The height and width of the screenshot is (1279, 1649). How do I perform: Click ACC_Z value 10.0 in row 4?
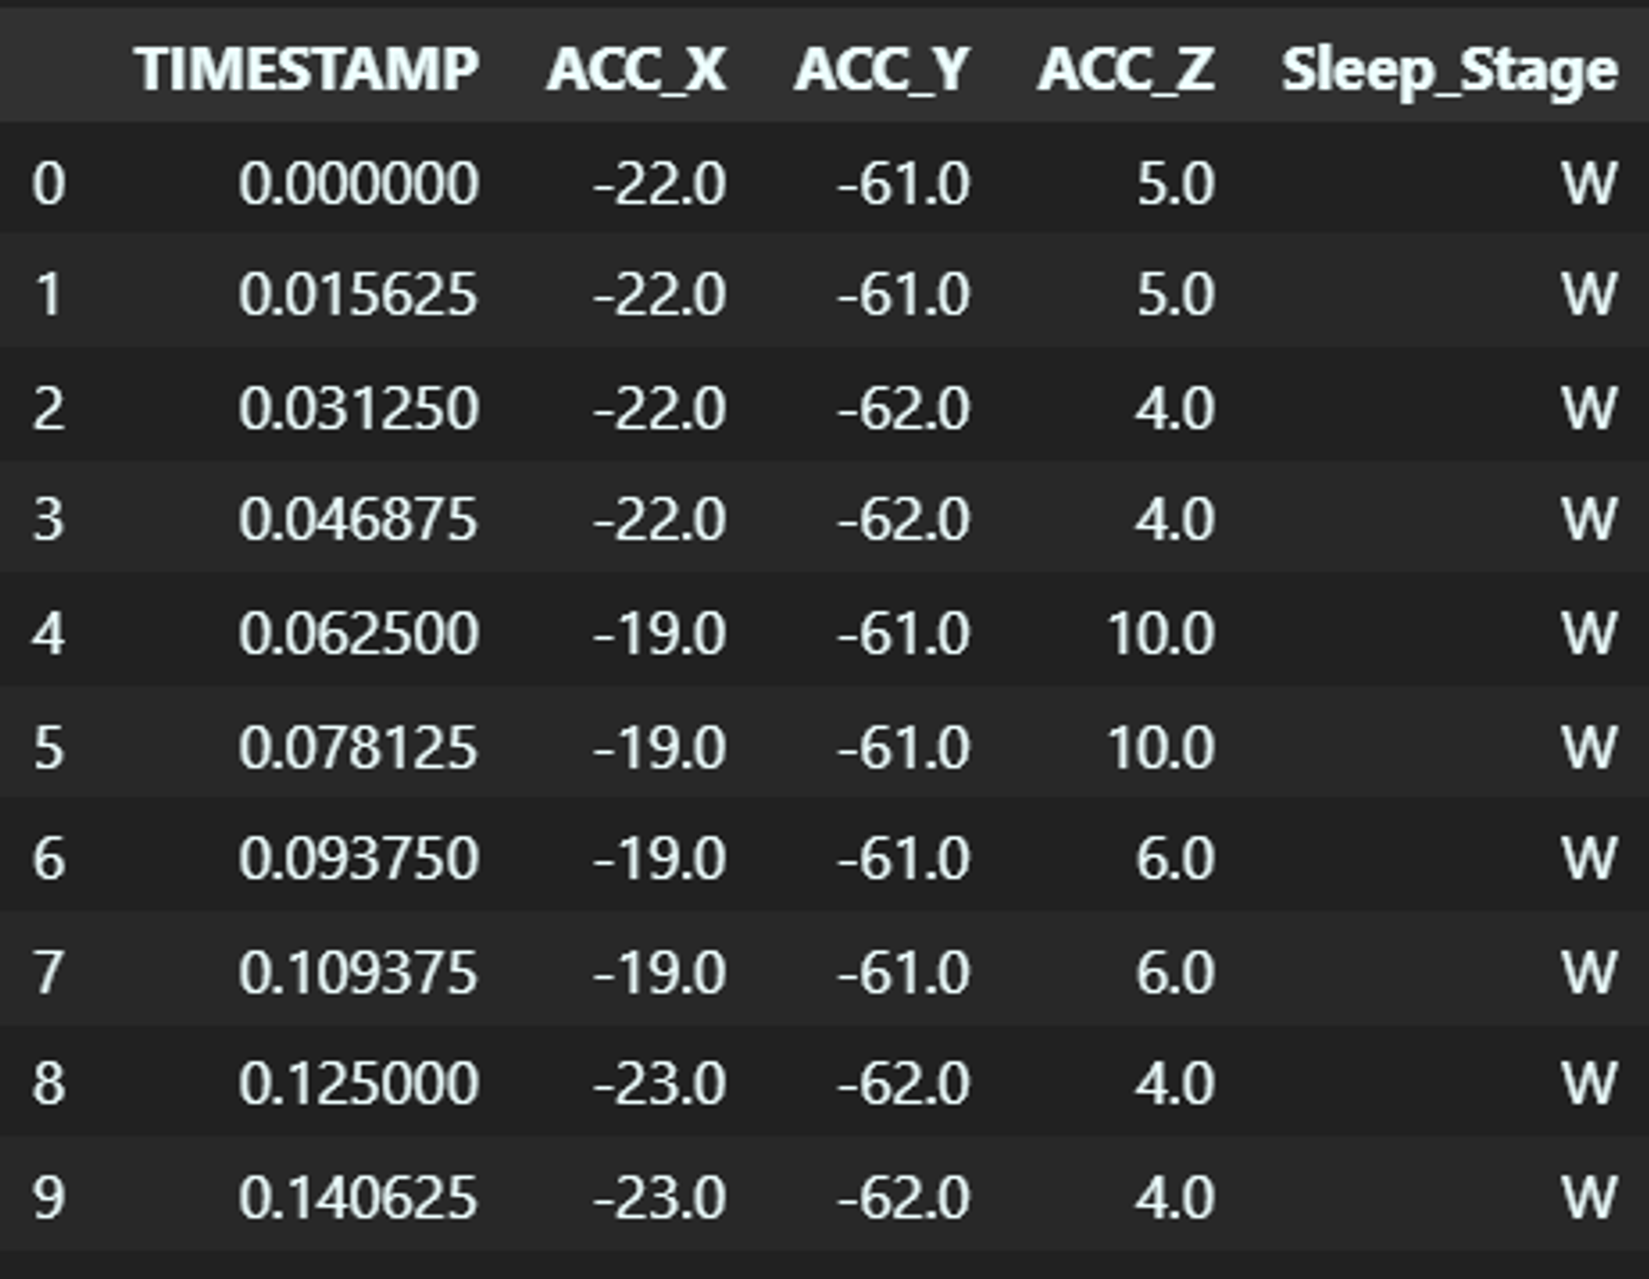pos(1161,634)
